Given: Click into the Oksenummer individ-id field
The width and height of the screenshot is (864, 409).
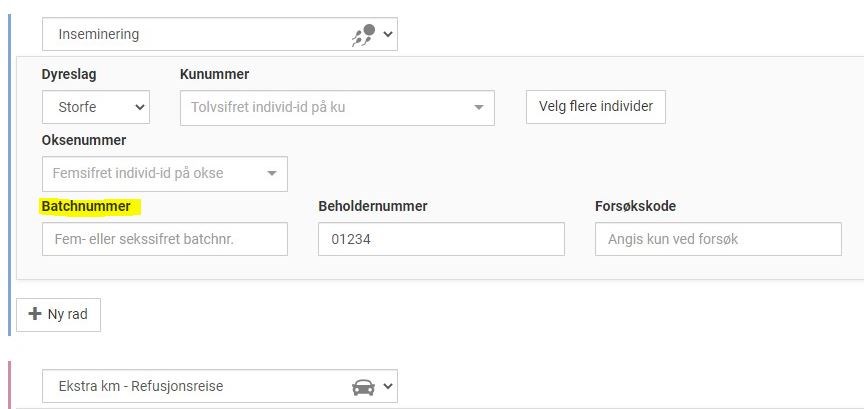Looking at the screenshot, I should pyautogui.click(x=165, y=174).
